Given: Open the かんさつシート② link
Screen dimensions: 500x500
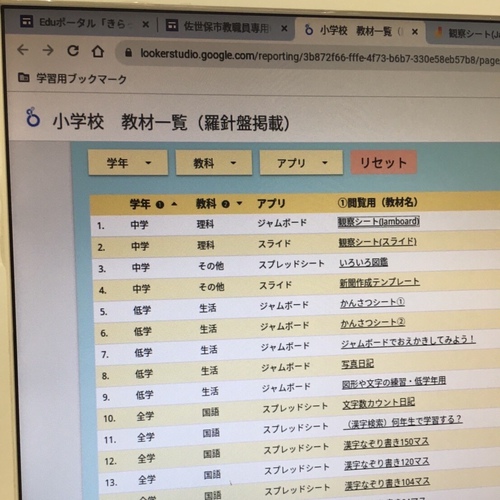Looking at the screenshot, I should (x=373, y=323).
